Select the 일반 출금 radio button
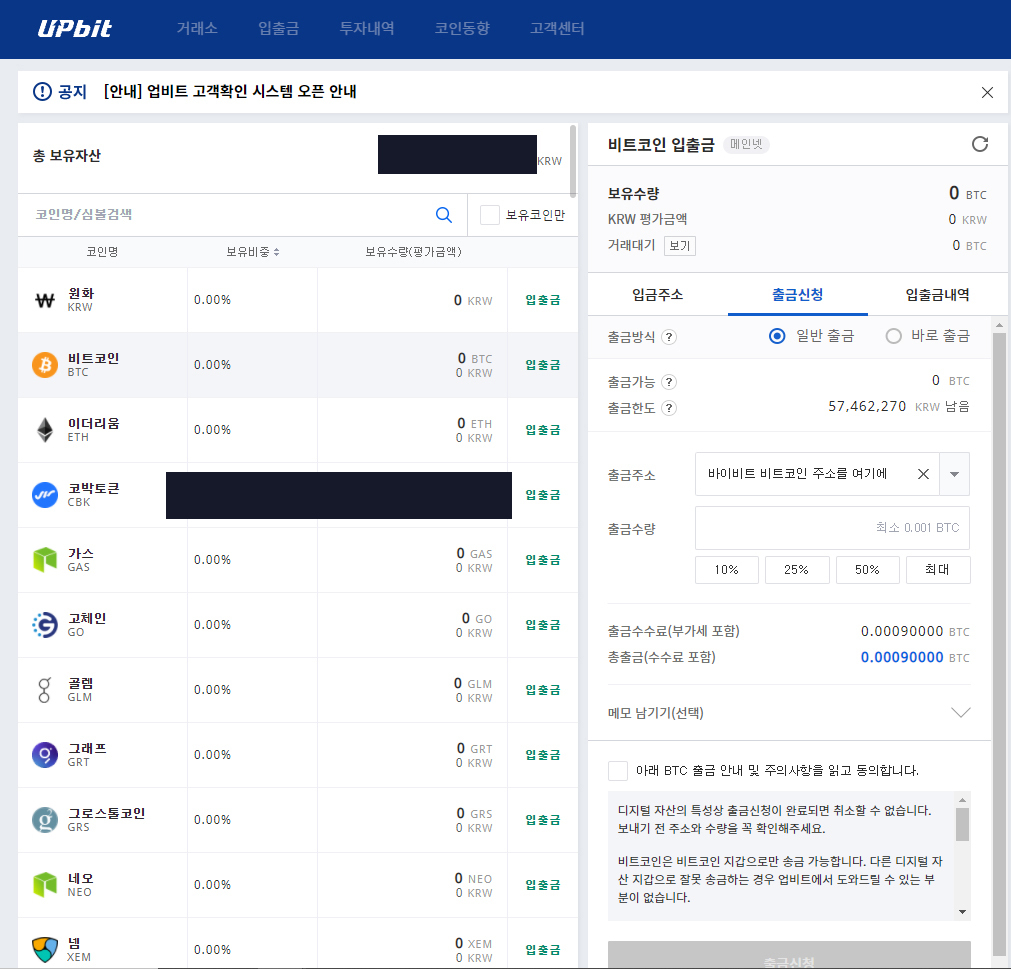1011x969 pixels. click(777, 336)
